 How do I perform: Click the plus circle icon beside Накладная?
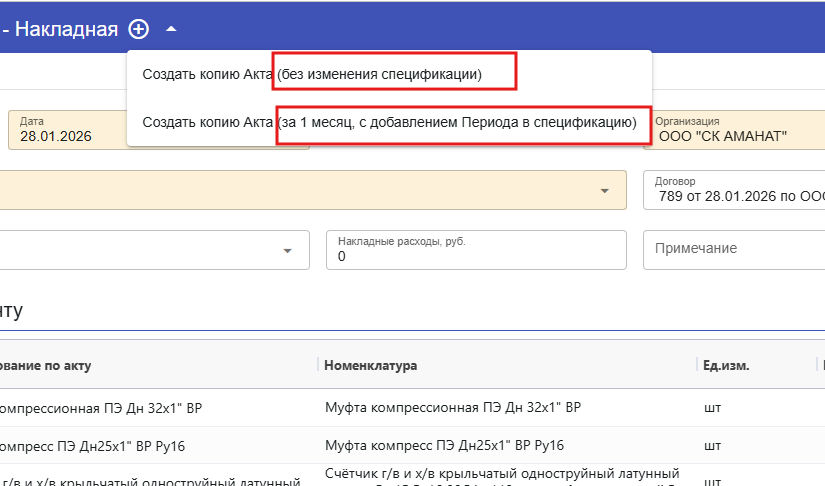coord(139,29)
